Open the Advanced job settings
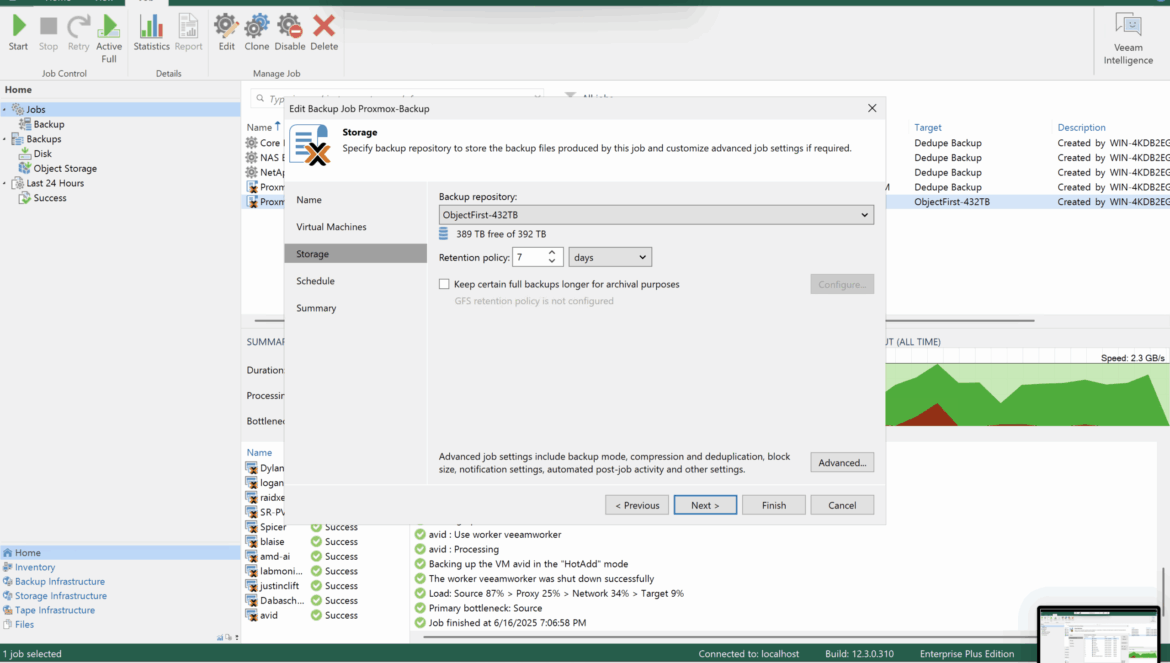This screenshot has height=663, width=1170. [842, 462]
